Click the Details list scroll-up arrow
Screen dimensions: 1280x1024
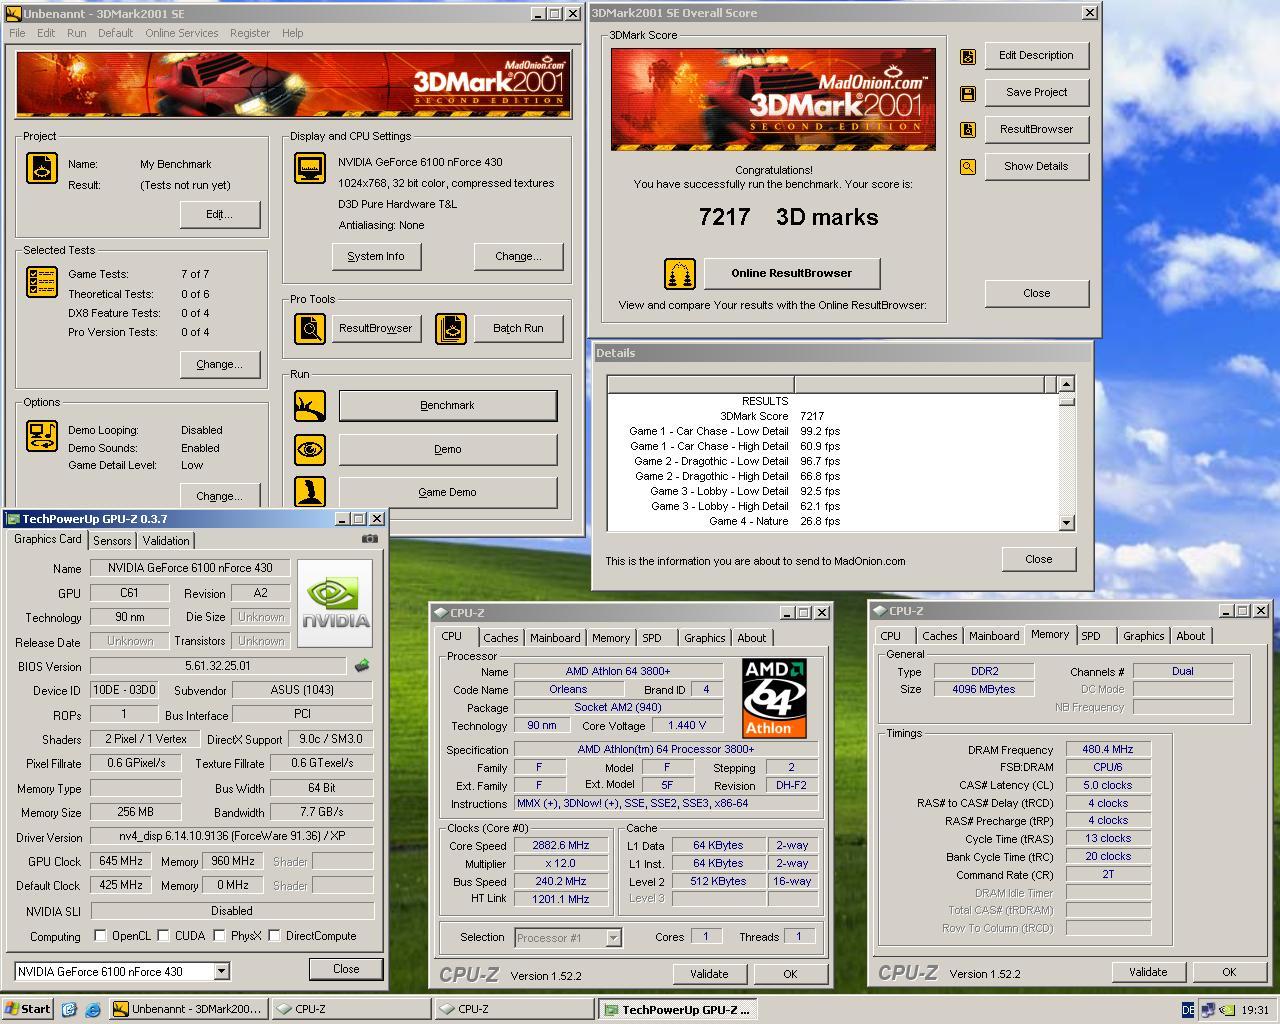[x=1066, y=384]
